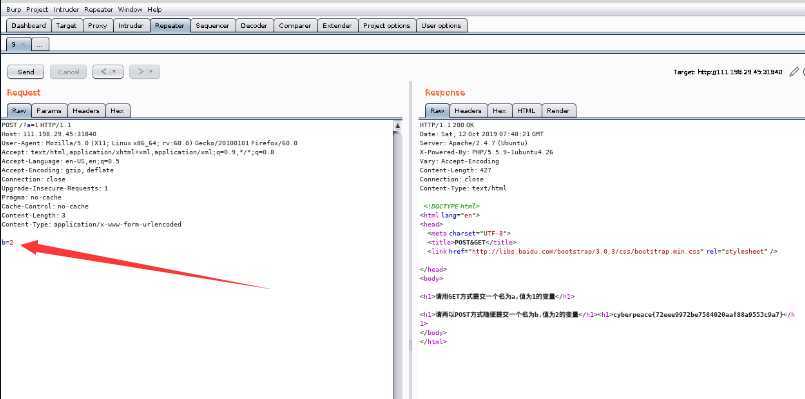This screenshot has width=805, height=399.
Task: Click the POST /?a=1 request line
Action: (36, 125)
